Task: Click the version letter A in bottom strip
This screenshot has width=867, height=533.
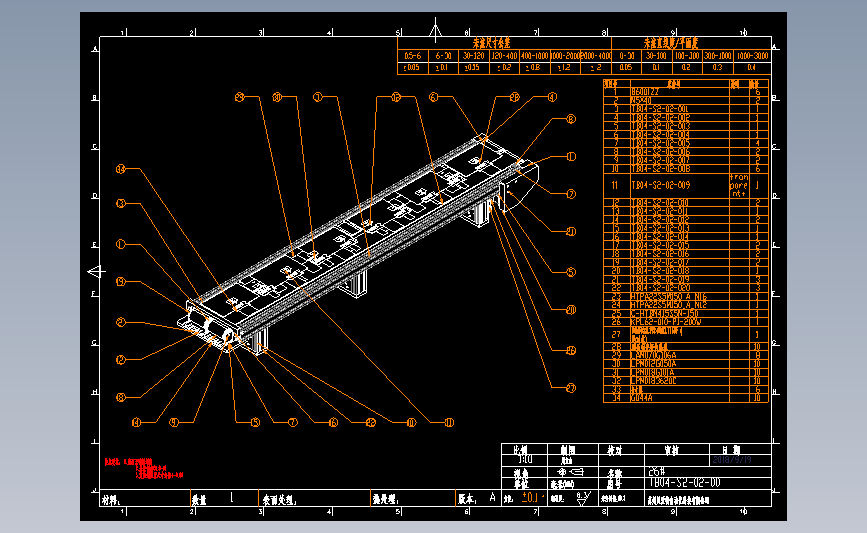Action: point(493,498)
